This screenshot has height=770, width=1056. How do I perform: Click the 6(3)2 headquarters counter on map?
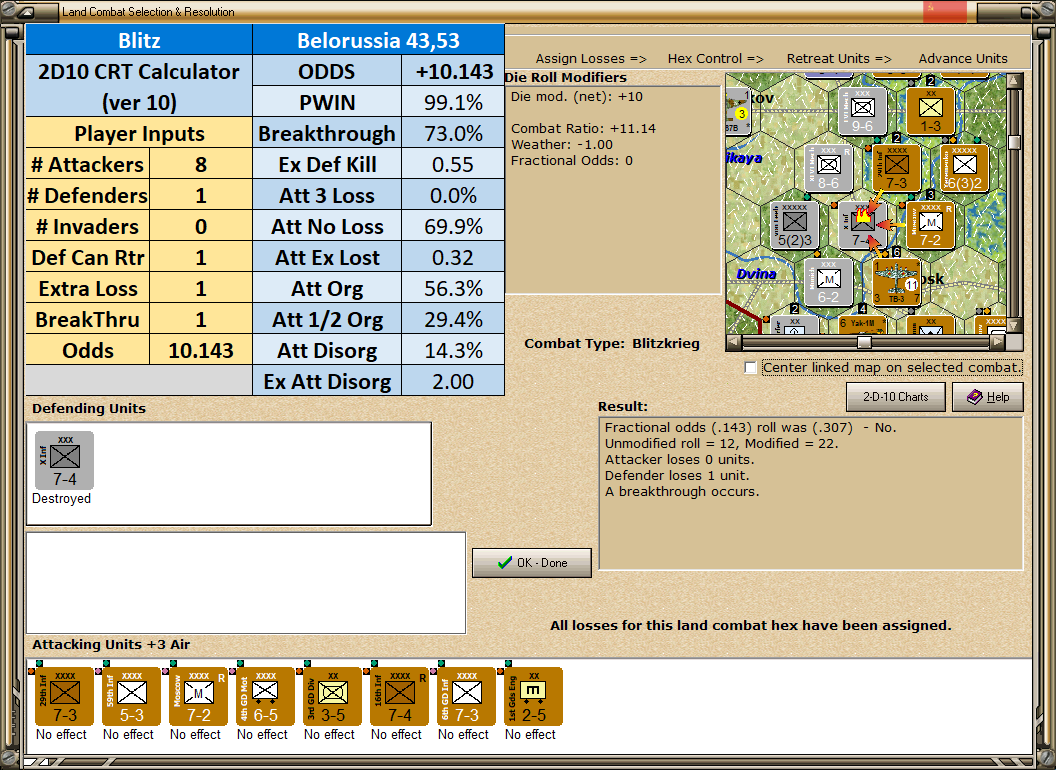(x=964, y=168)
